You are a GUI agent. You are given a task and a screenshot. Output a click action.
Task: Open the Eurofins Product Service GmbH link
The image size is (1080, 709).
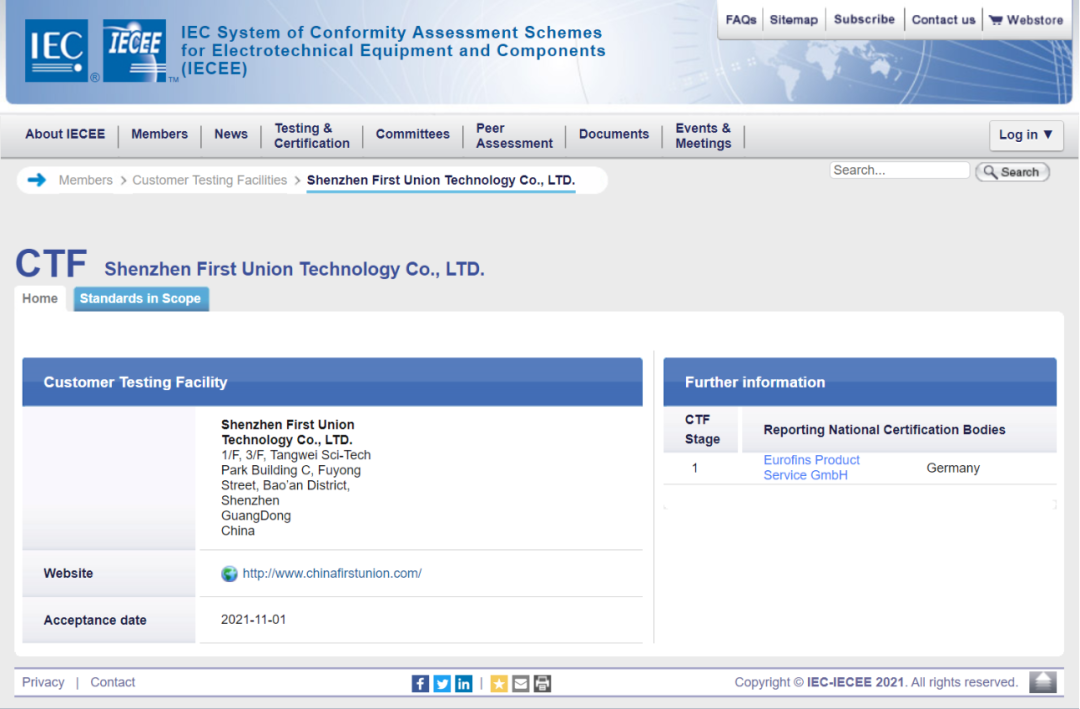[x=811, y=467]
